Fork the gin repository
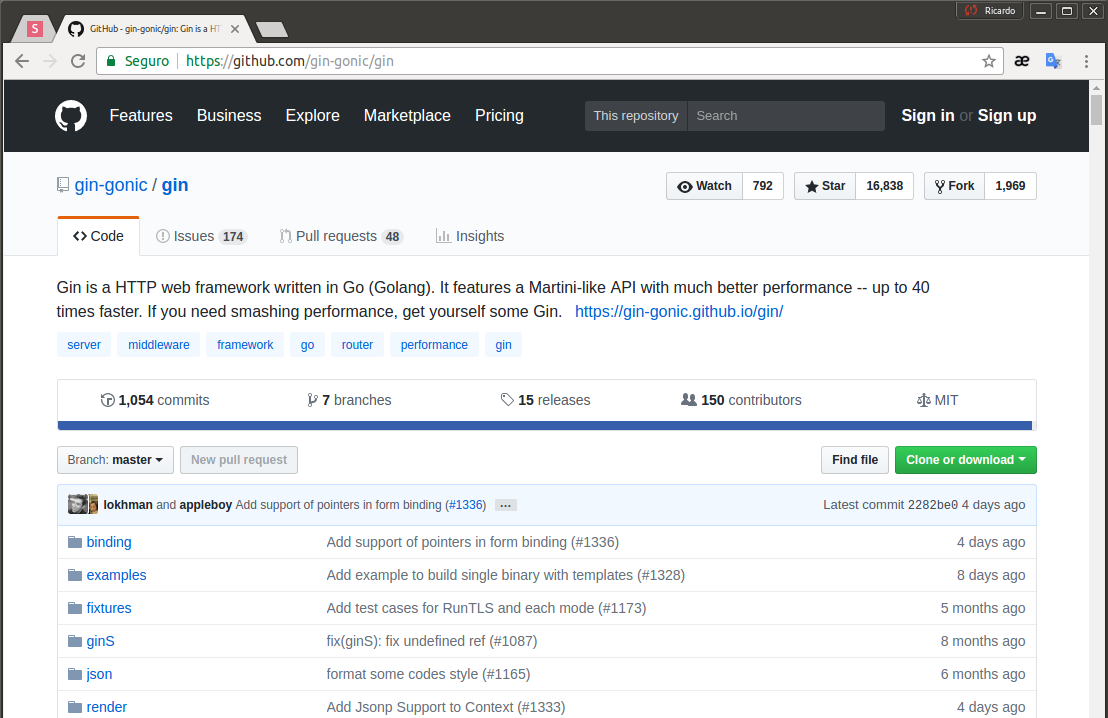The width and height of the screenshot is (1108, 718). (954, 186)
